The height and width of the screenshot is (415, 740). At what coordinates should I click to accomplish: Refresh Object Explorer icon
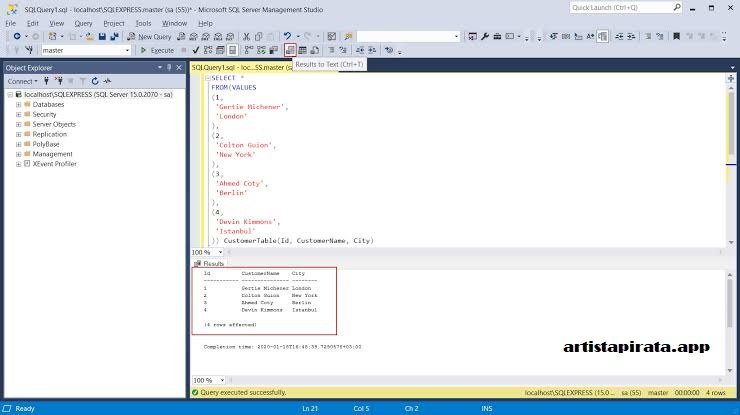click(x=95, y=81)
